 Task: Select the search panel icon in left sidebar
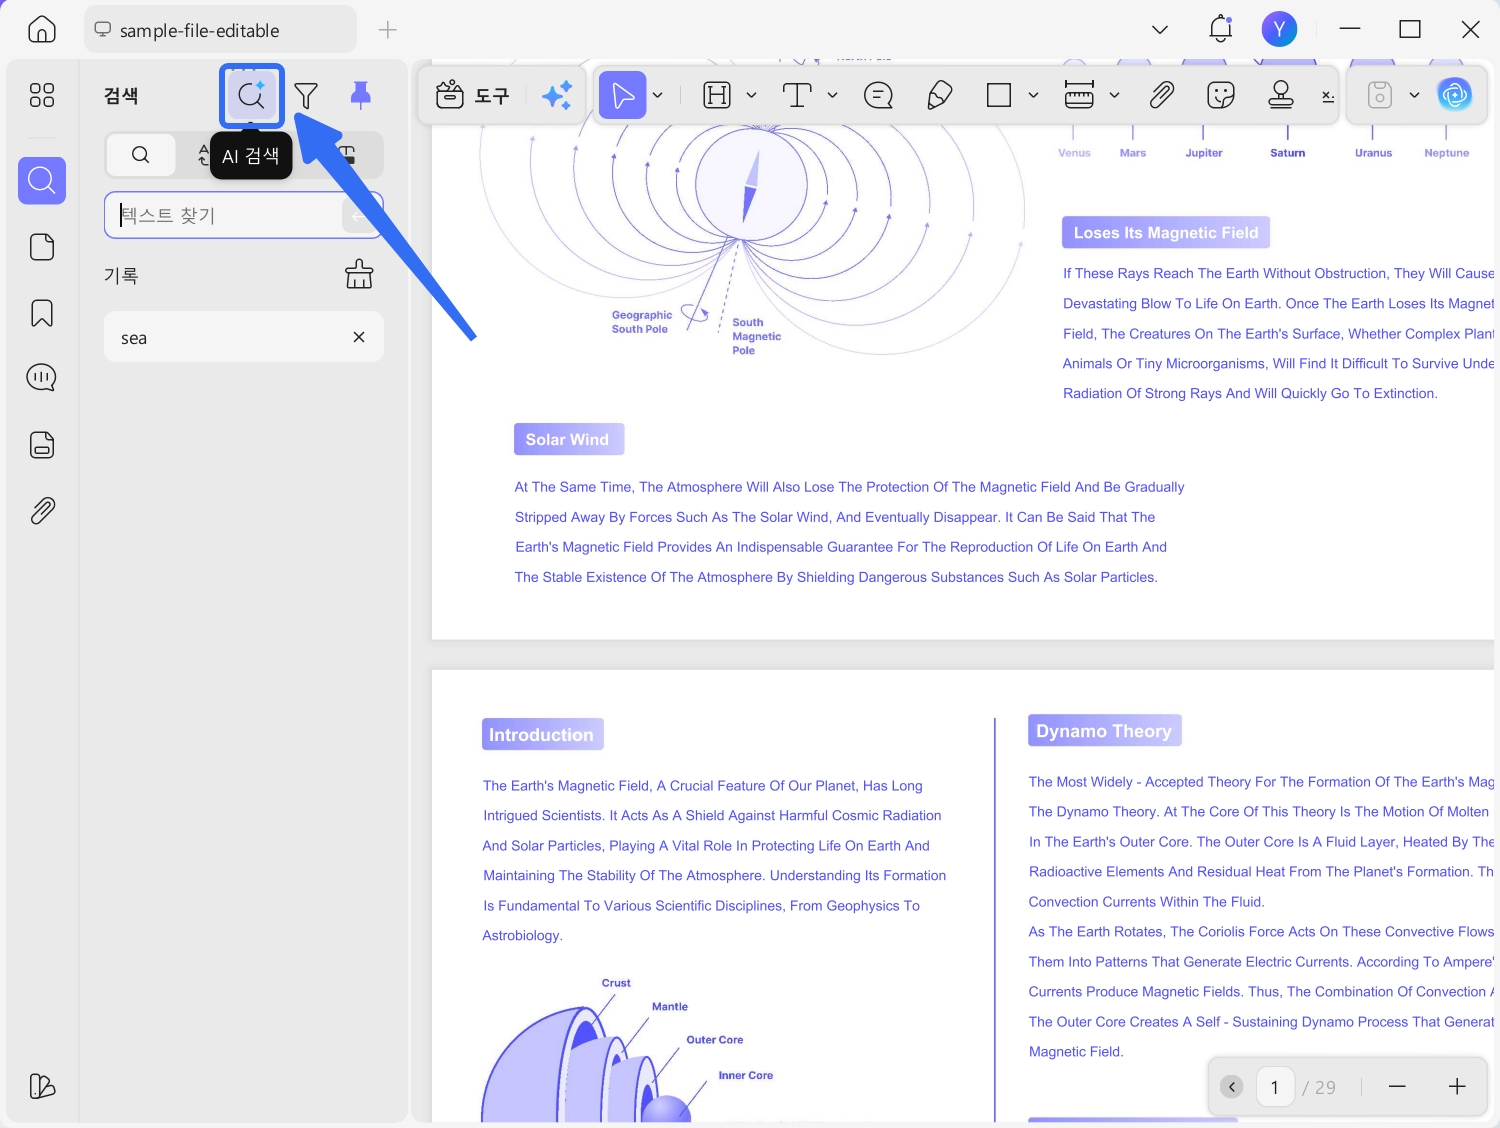42,180
